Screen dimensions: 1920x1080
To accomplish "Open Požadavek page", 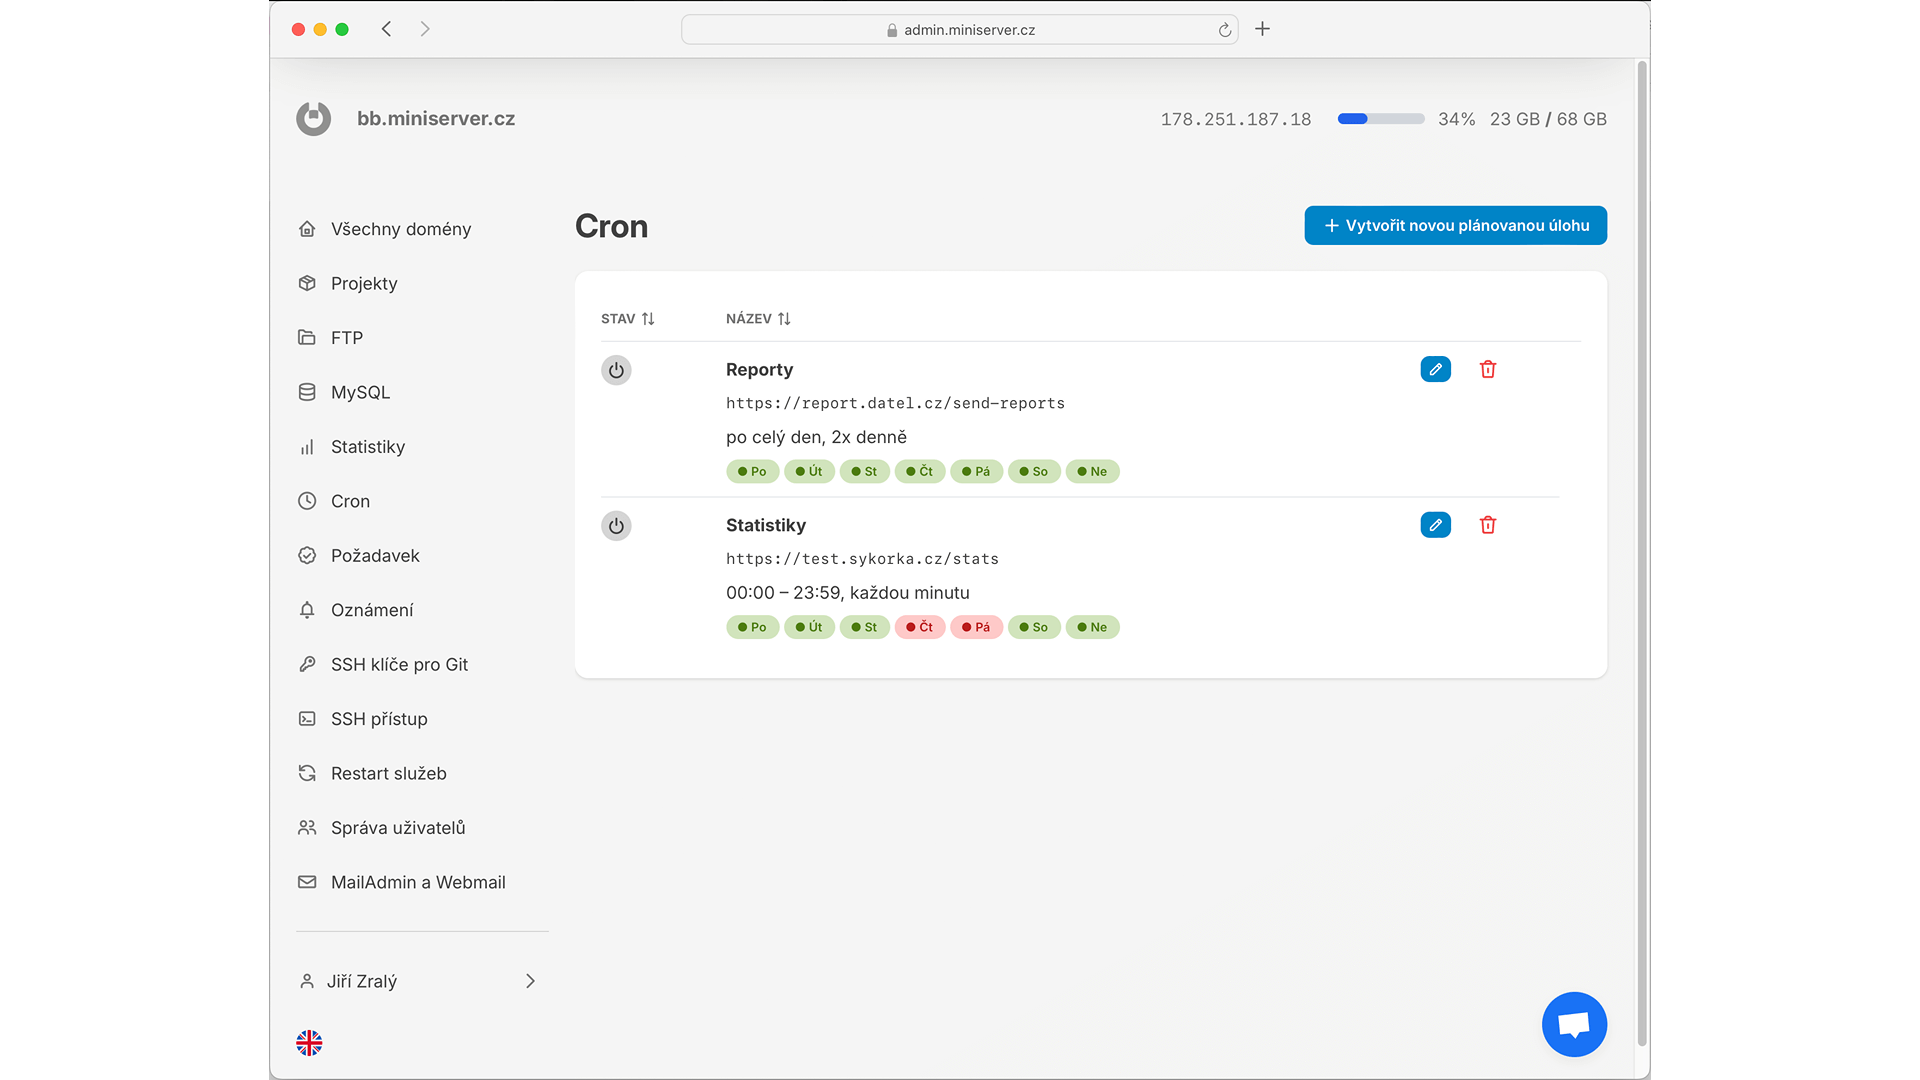I will [375, 555].
